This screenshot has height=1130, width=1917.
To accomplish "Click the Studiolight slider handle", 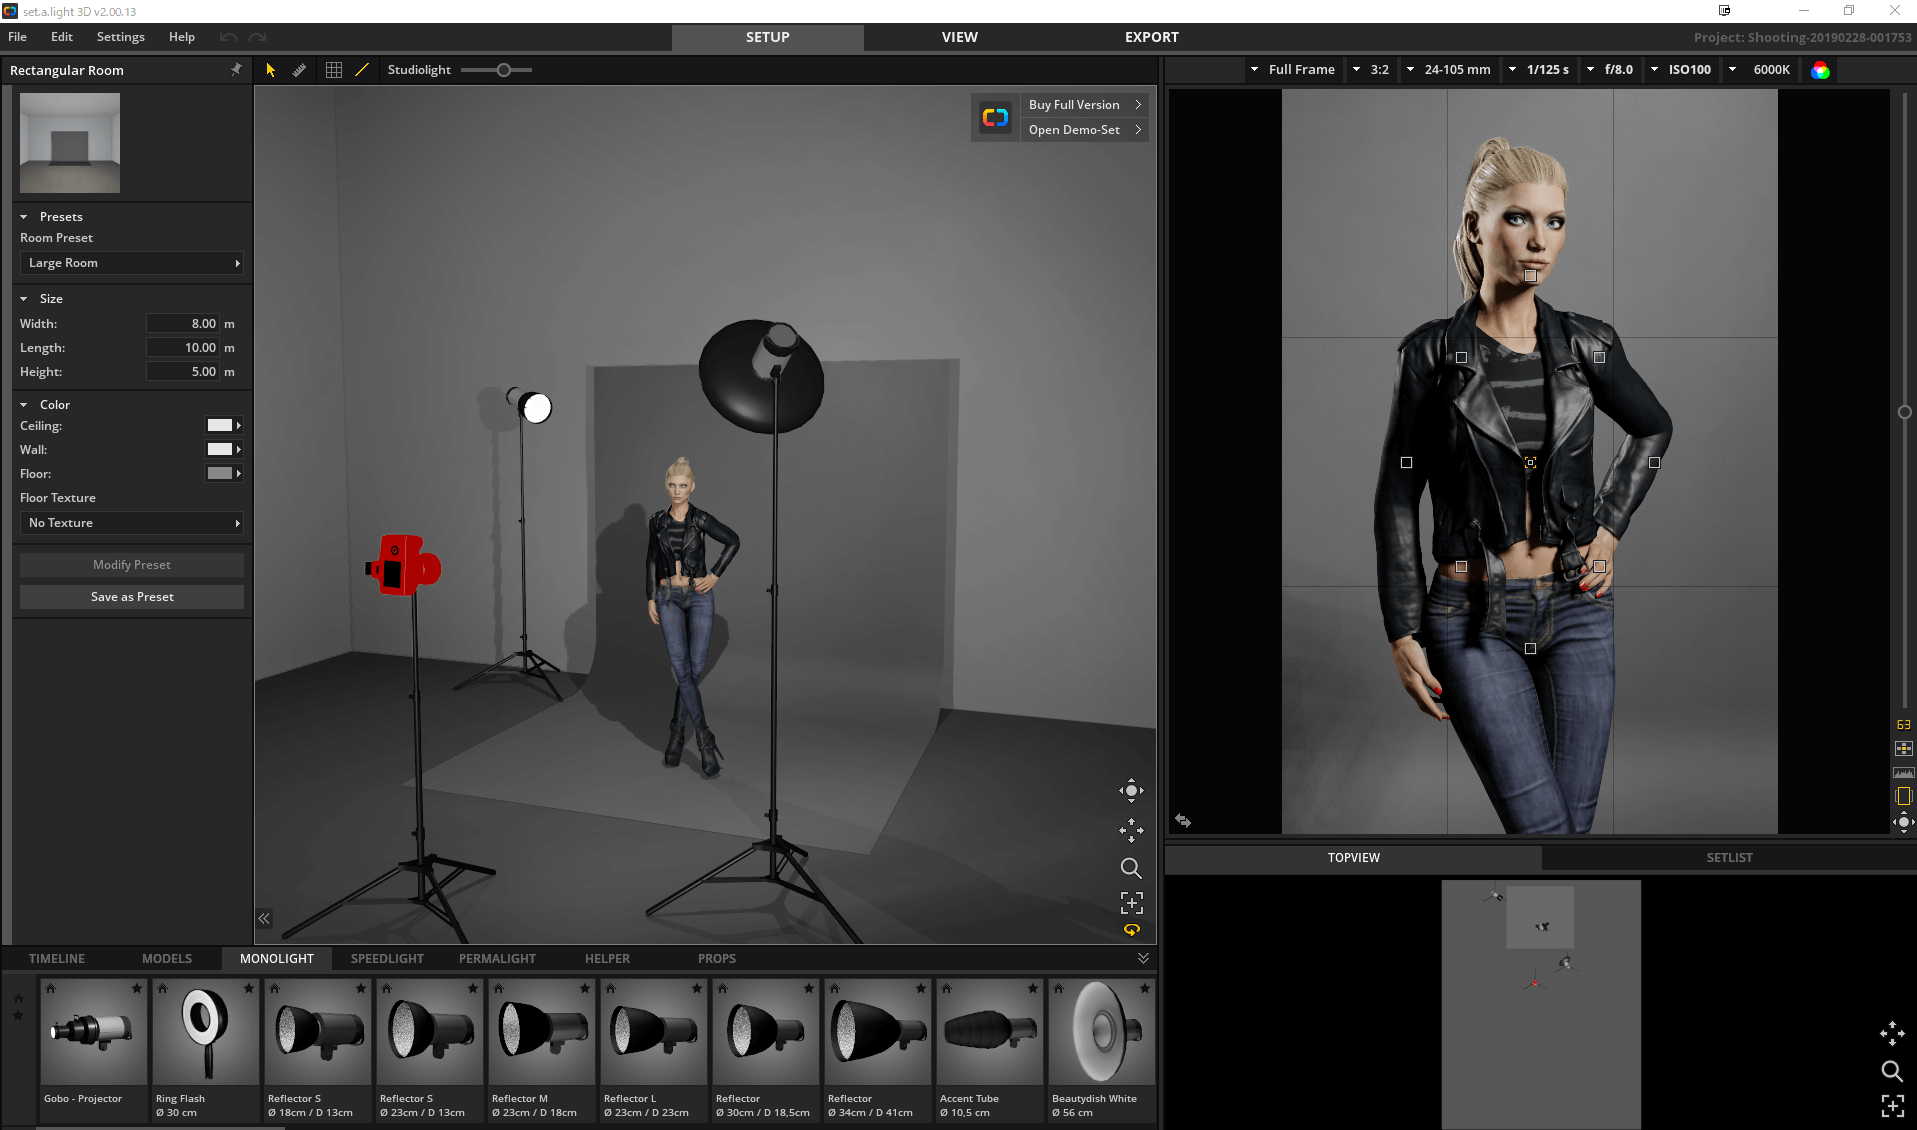I will [x=504, y=70].
